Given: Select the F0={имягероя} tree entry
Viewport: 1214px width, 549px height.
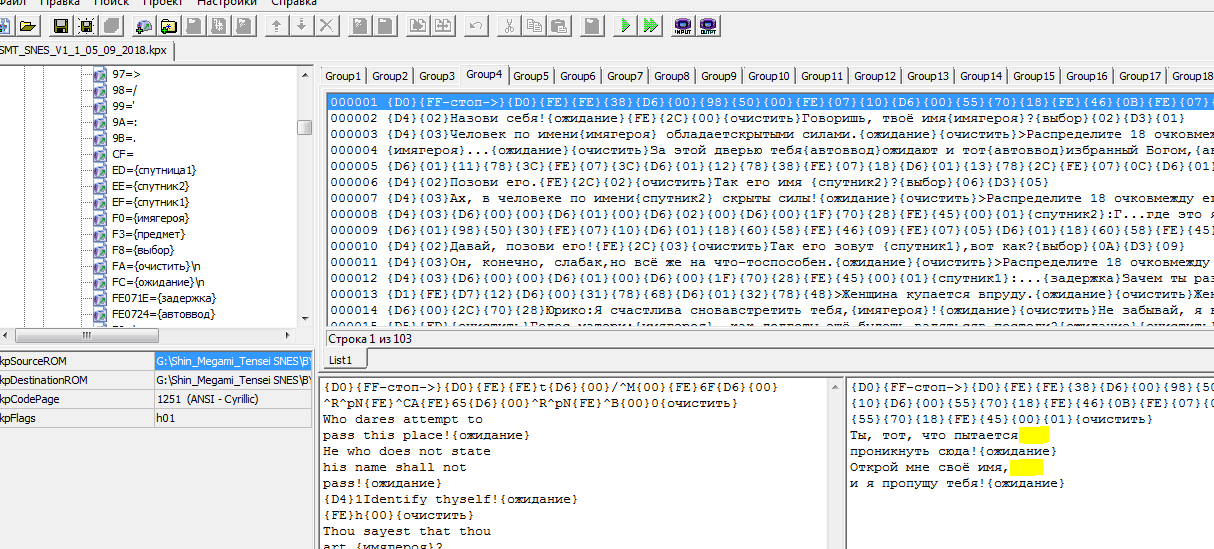Looking at the screenshot, I should tap(150, 218).
